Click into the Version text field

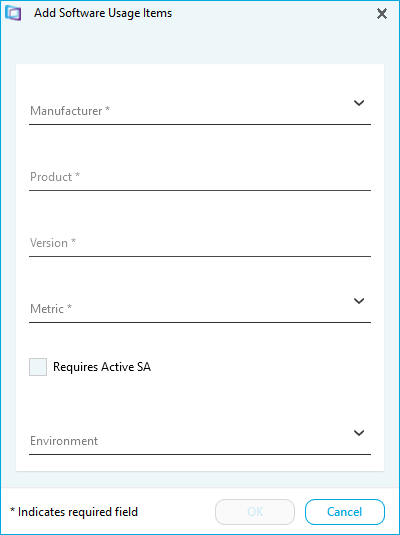pos(200,243)
